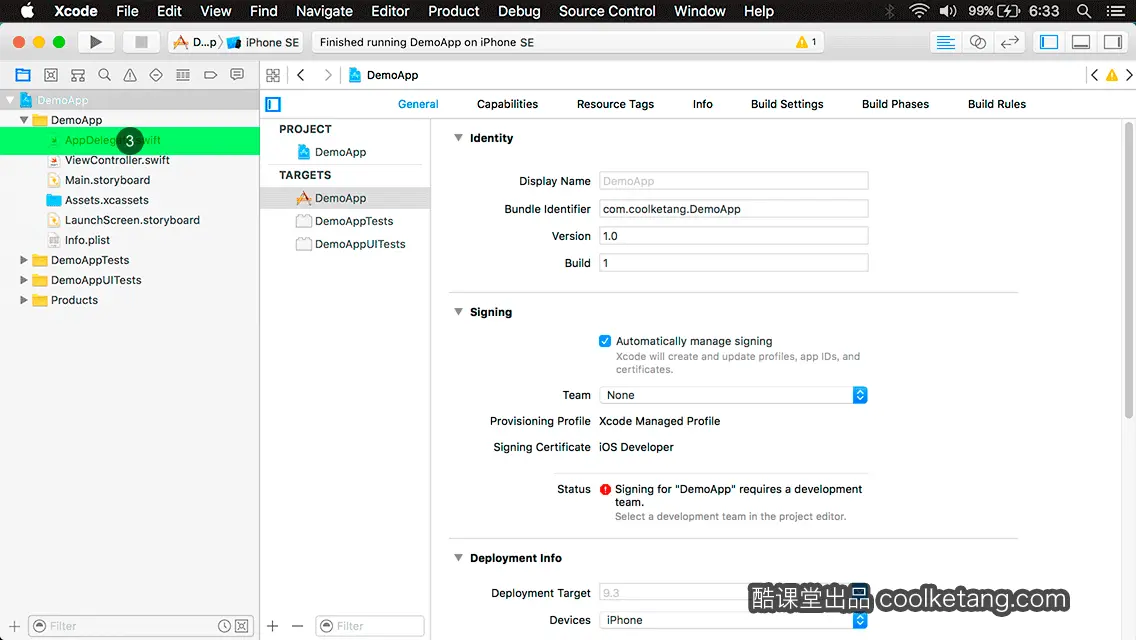This screenshot has height=640, width=1136.
Task: Open the Symbol navigator
Action: click(78, 75)
